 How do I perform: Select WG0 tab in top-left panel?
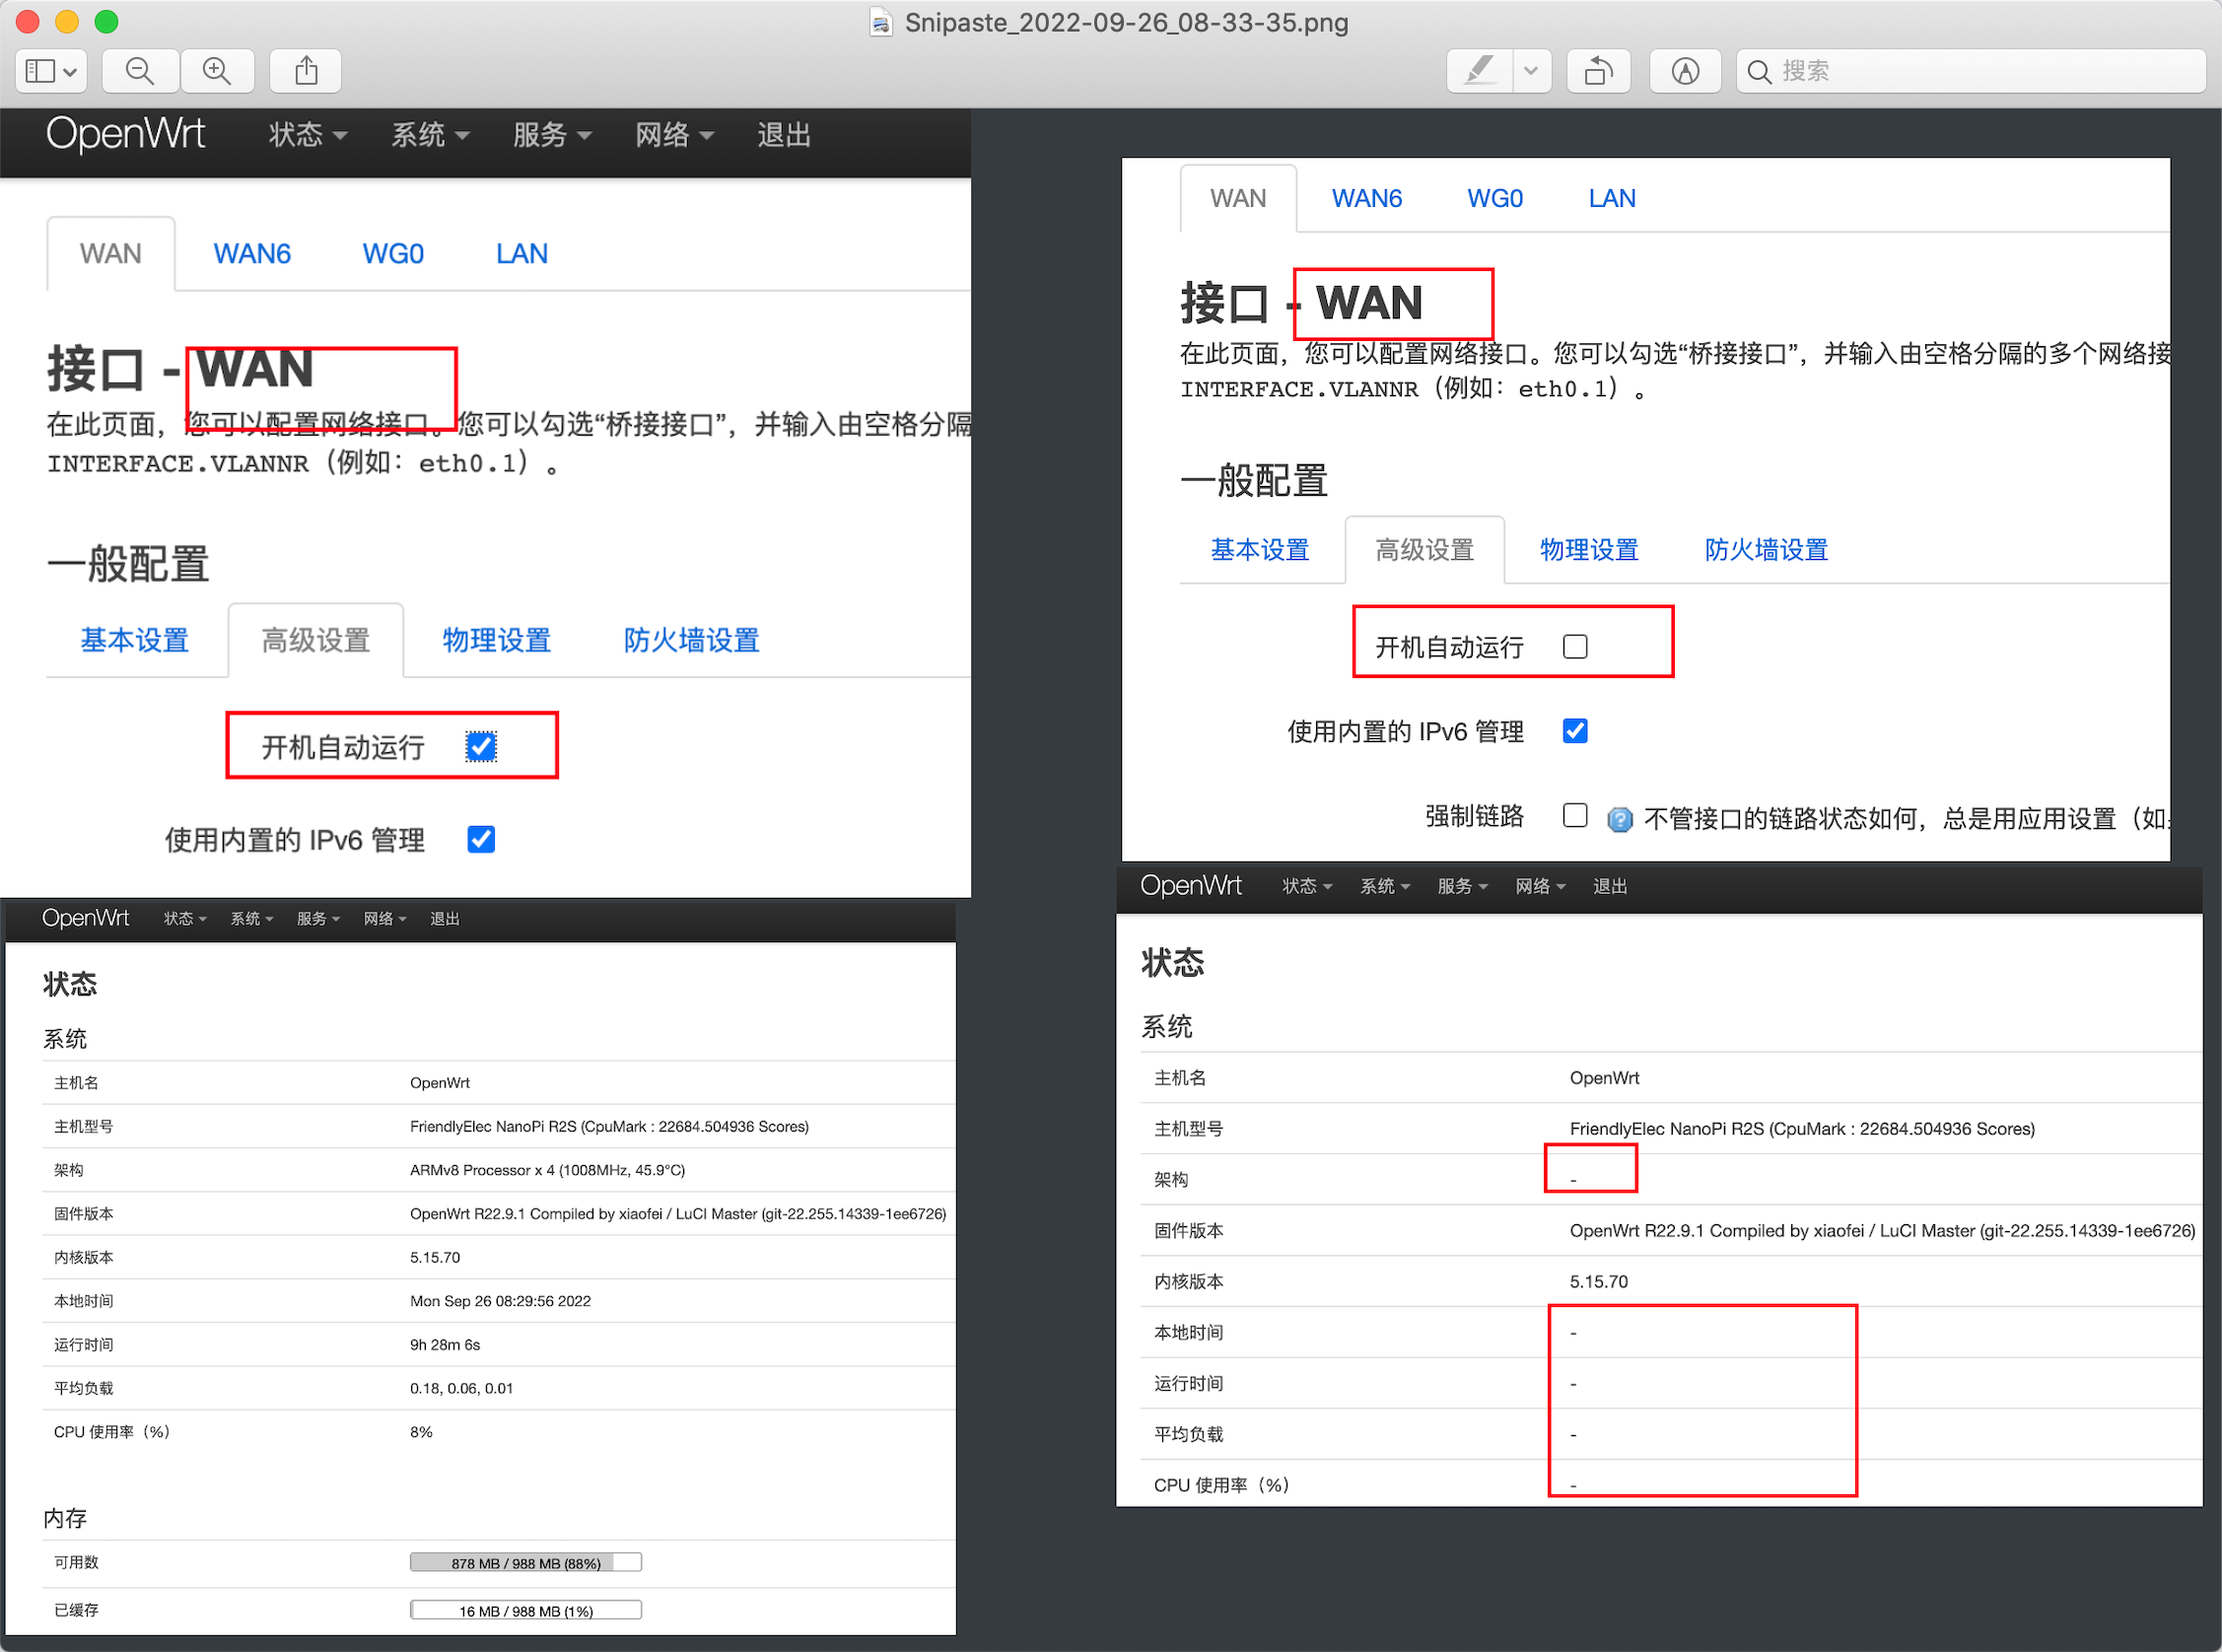pos(393,254)
